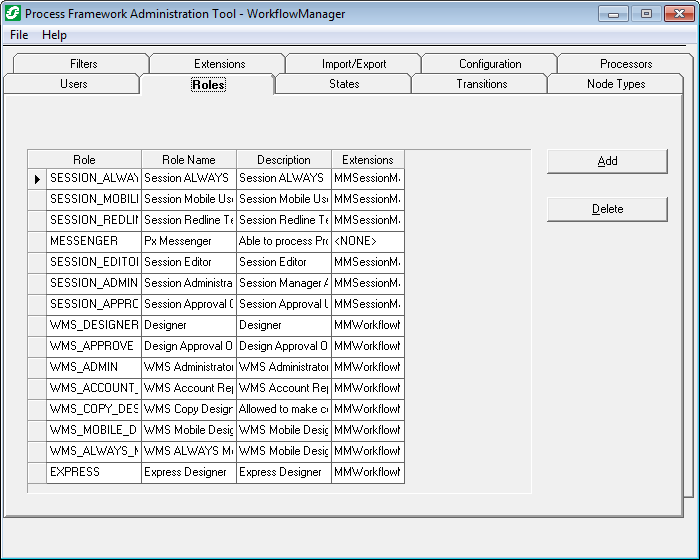Screen dimensions: 700x560
Task: Switch to the Filters tab
Action: [x=84, y=64]
